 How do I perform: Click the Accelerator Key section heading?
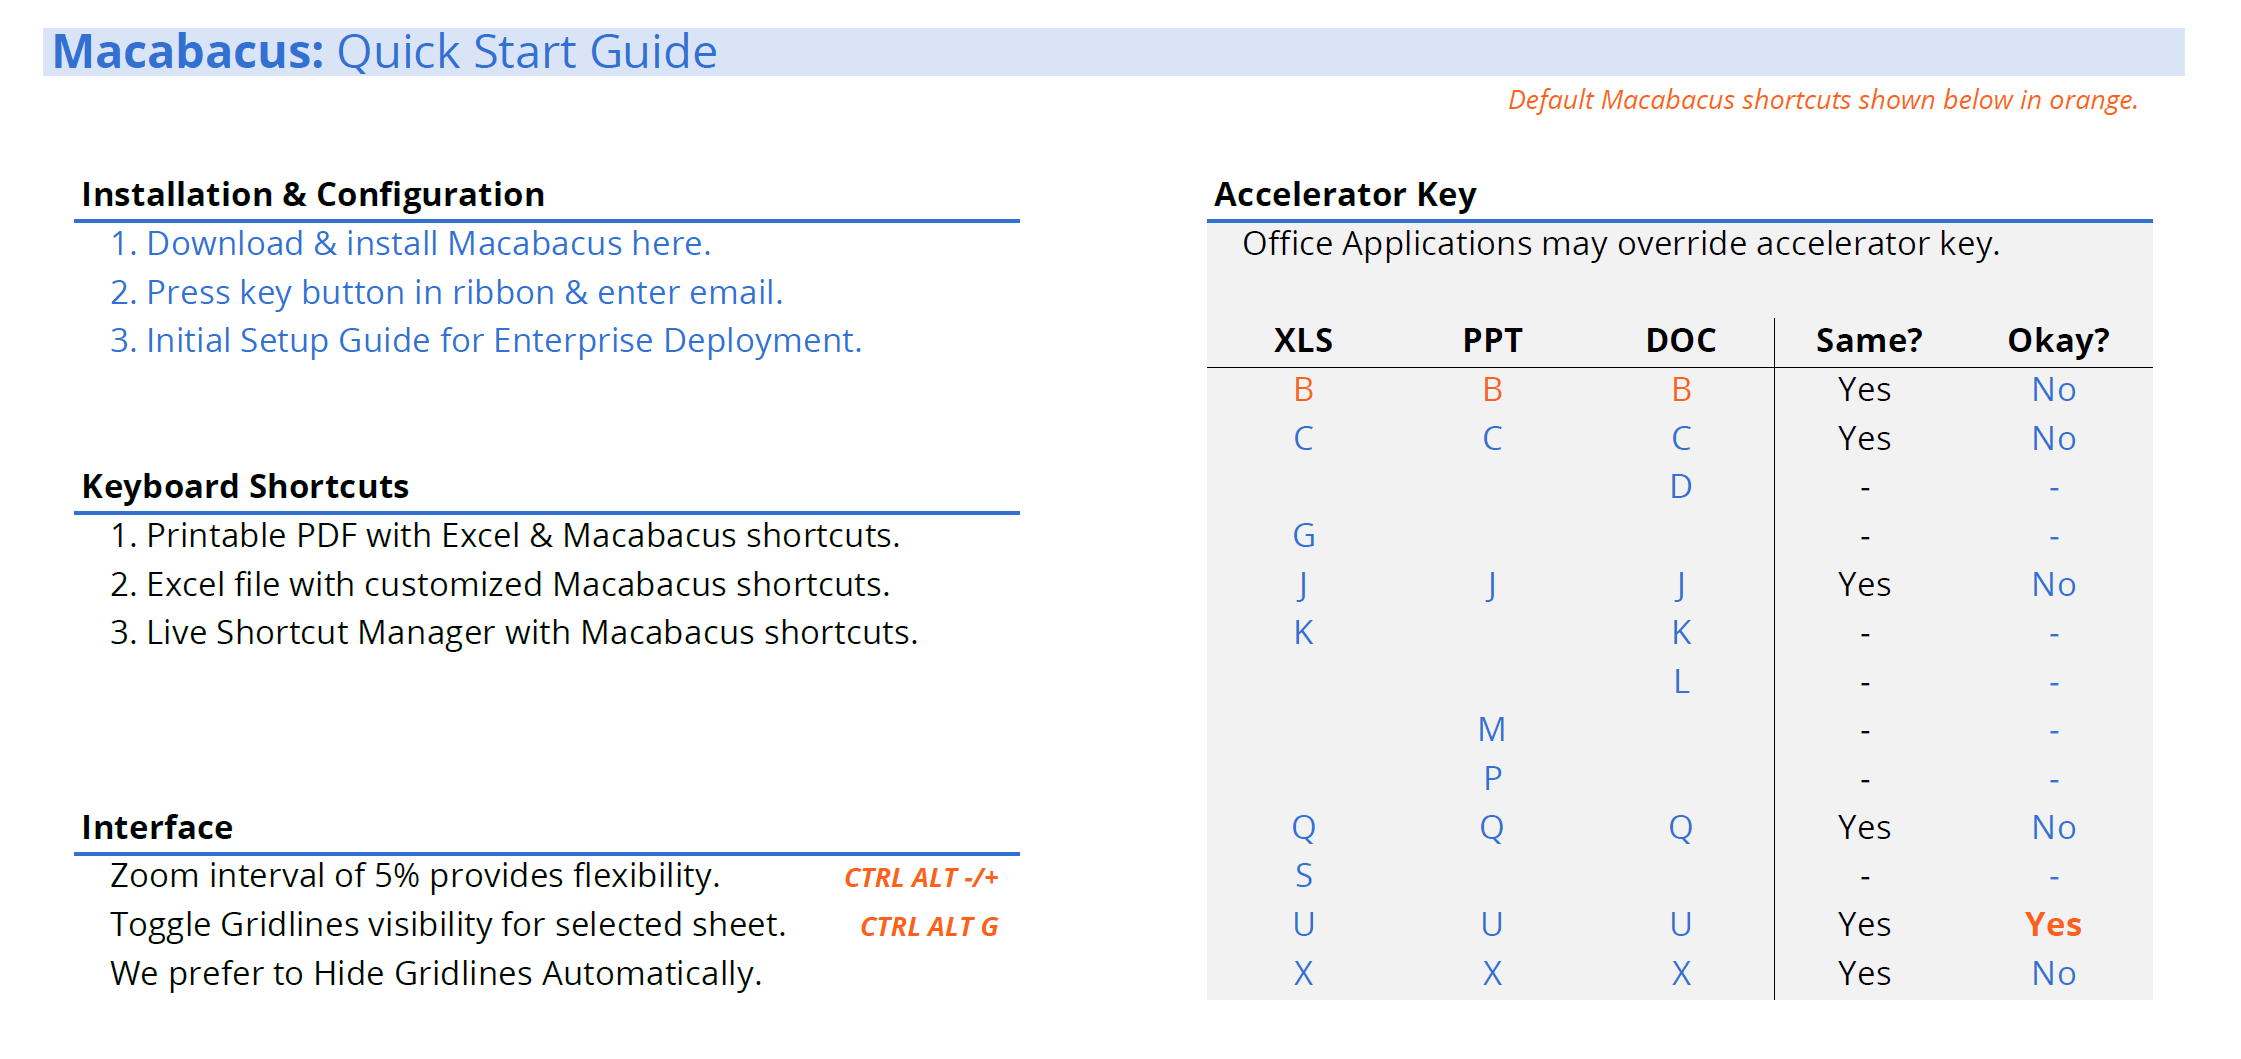coord(1345,195)
